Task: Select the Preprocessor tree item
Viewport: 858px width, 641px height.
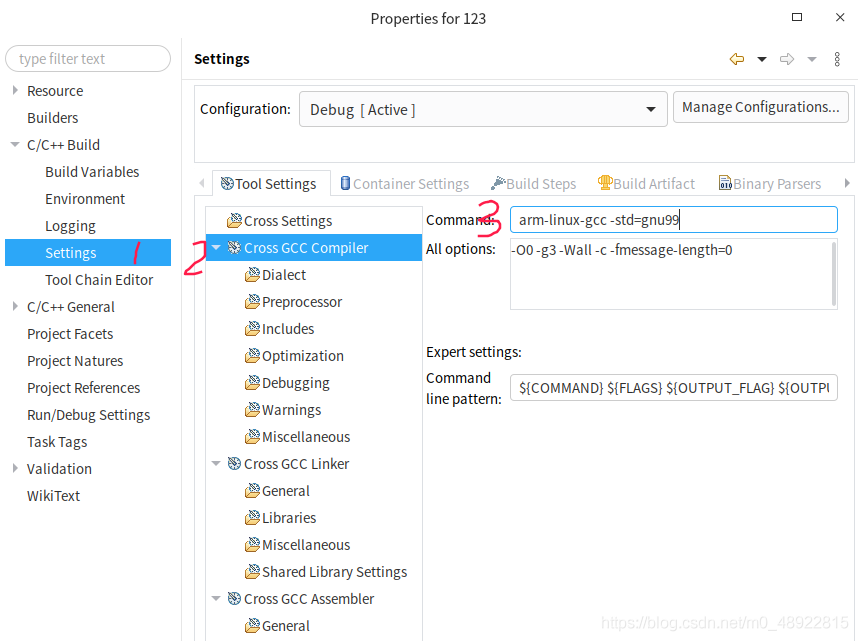Action: click(x=301, y=302)
